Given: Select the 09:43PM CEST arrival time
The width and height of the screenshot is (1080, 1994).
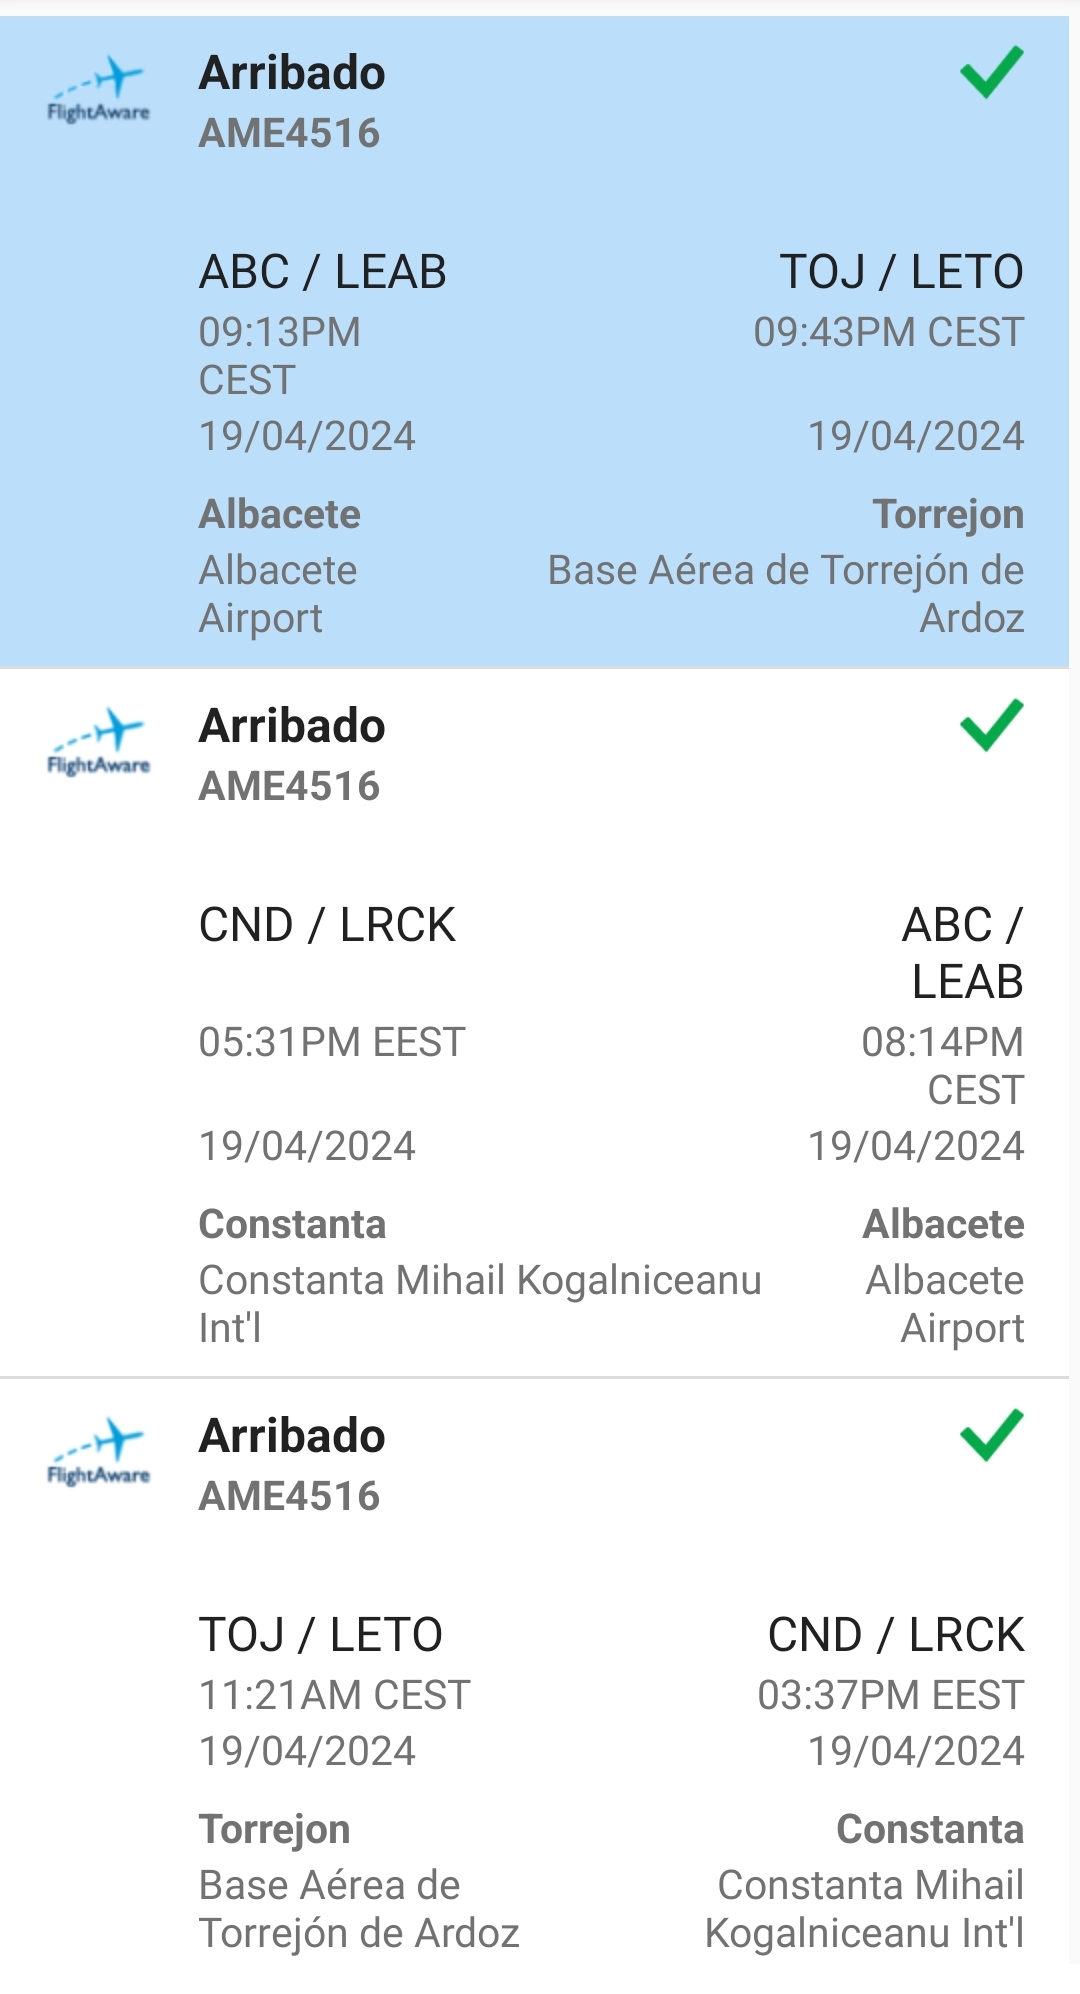Looking at the screenshot, I should [888, 332].
